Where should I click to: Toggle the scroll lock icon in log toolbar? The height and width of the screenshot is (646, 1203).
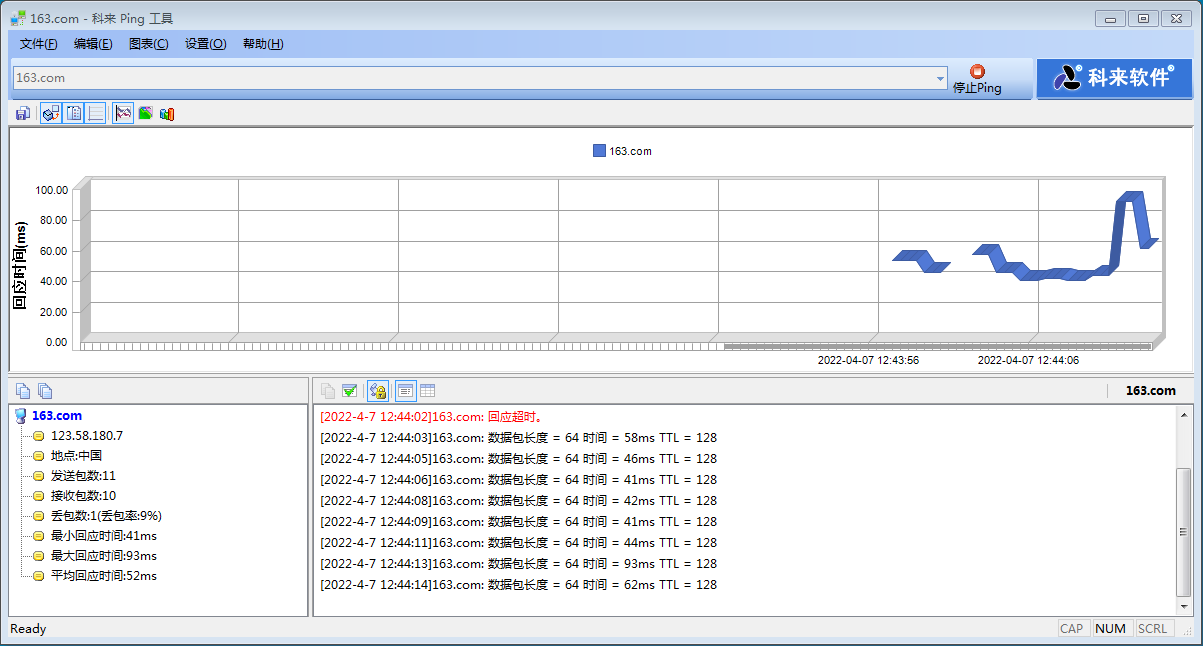pos(378,391)
